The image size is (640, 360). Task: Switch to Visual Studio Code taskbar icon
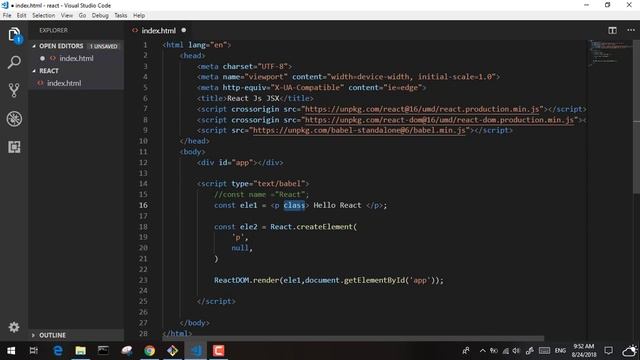click(x=196, y=351)
